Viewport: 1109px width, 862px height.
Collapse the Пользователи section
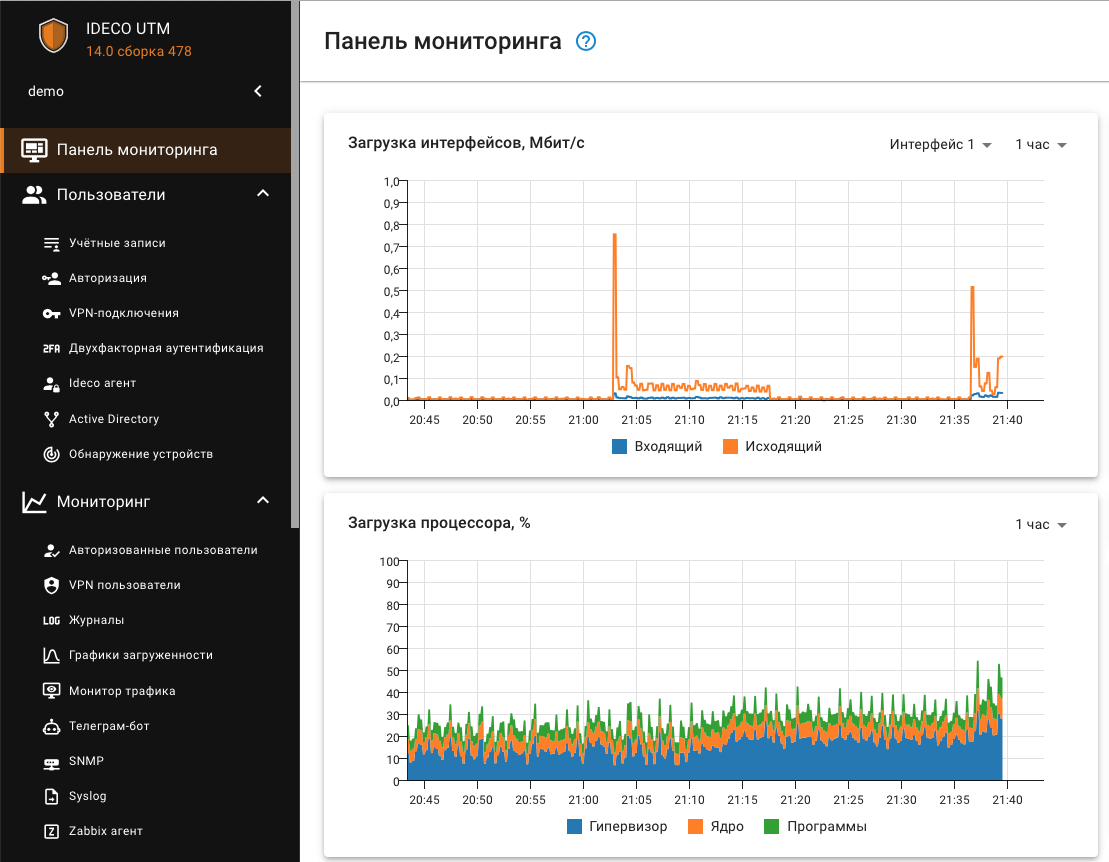[263, 194]
